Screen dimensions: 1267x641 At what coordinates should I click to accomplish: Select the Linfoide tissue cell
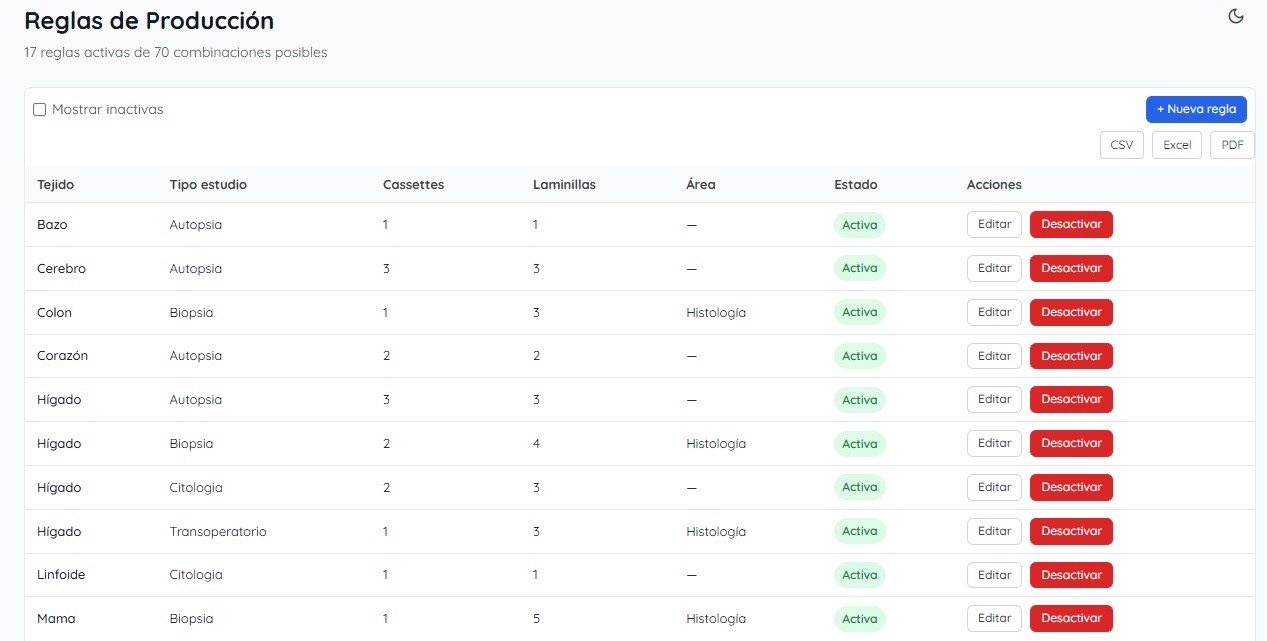[x=60, y=575]
